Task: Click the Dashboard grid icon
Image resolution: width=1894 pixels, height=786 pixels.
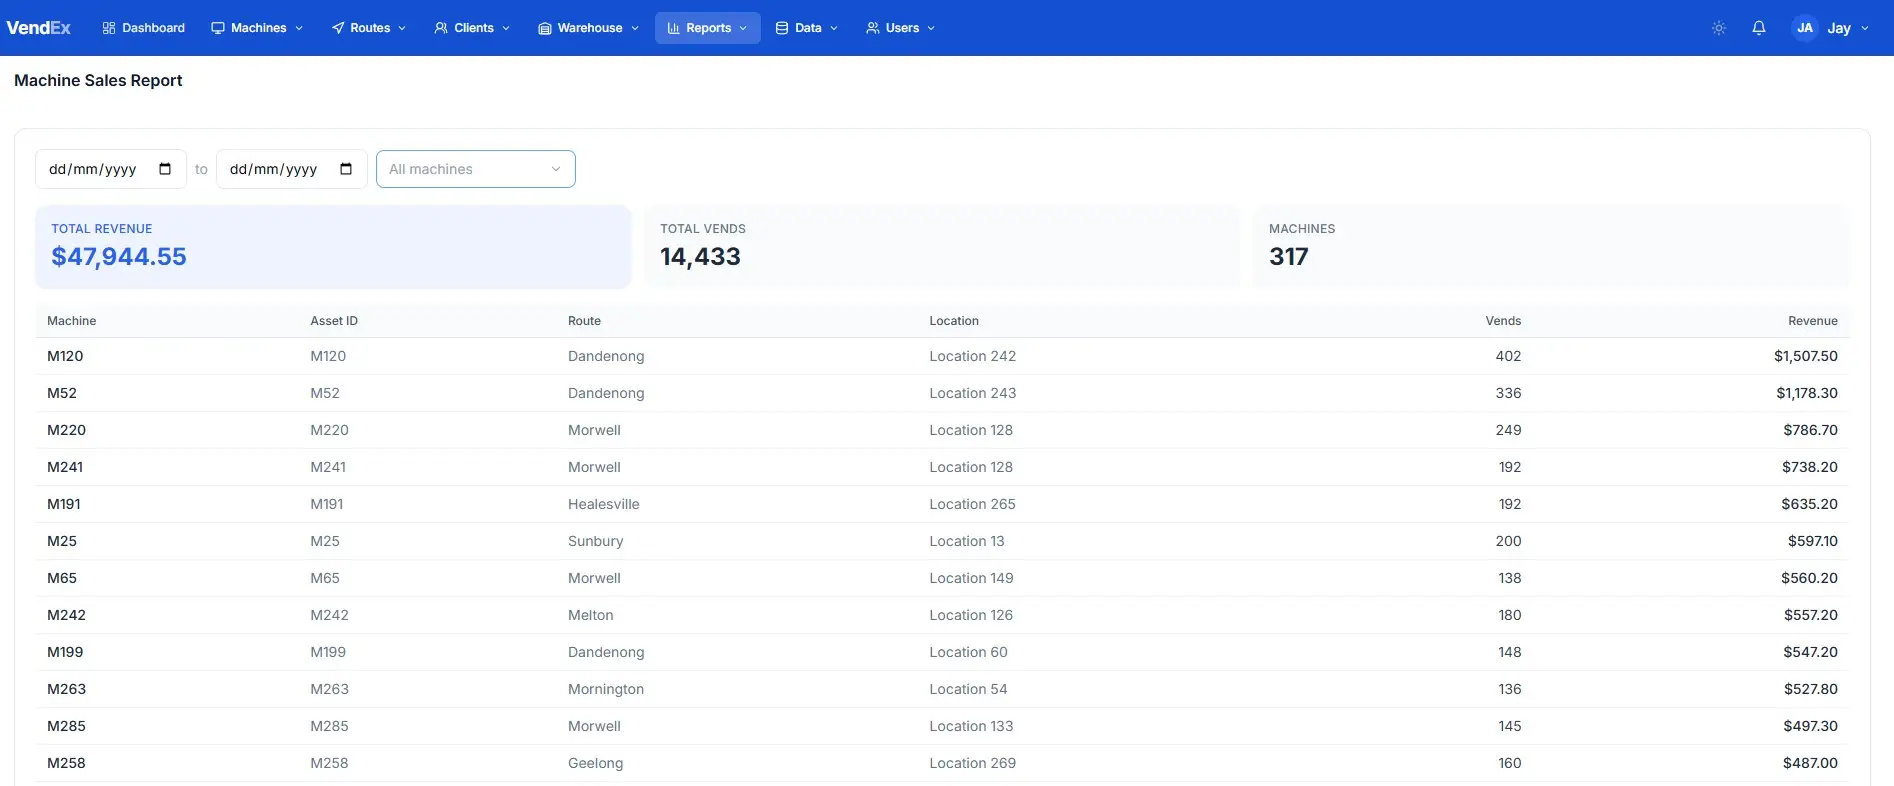Action: 109,28
